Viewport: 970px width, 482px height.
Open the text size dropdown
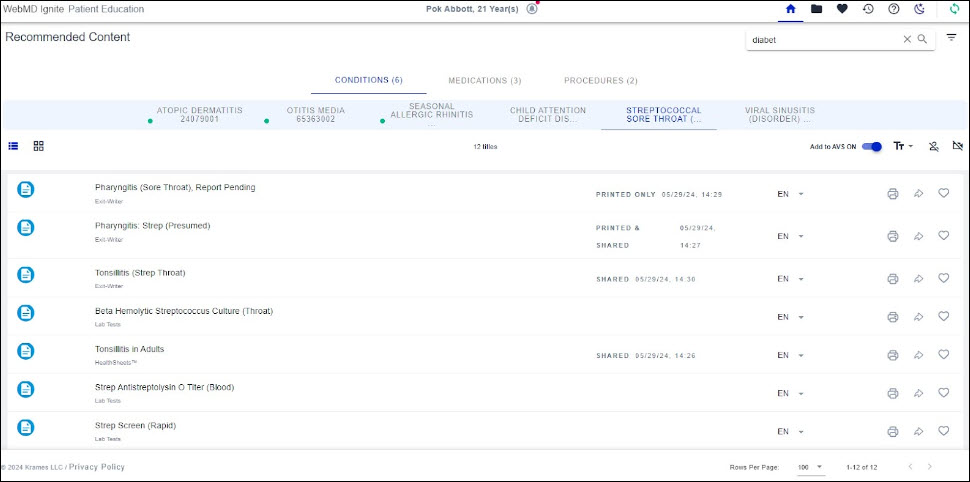point(903,147)
